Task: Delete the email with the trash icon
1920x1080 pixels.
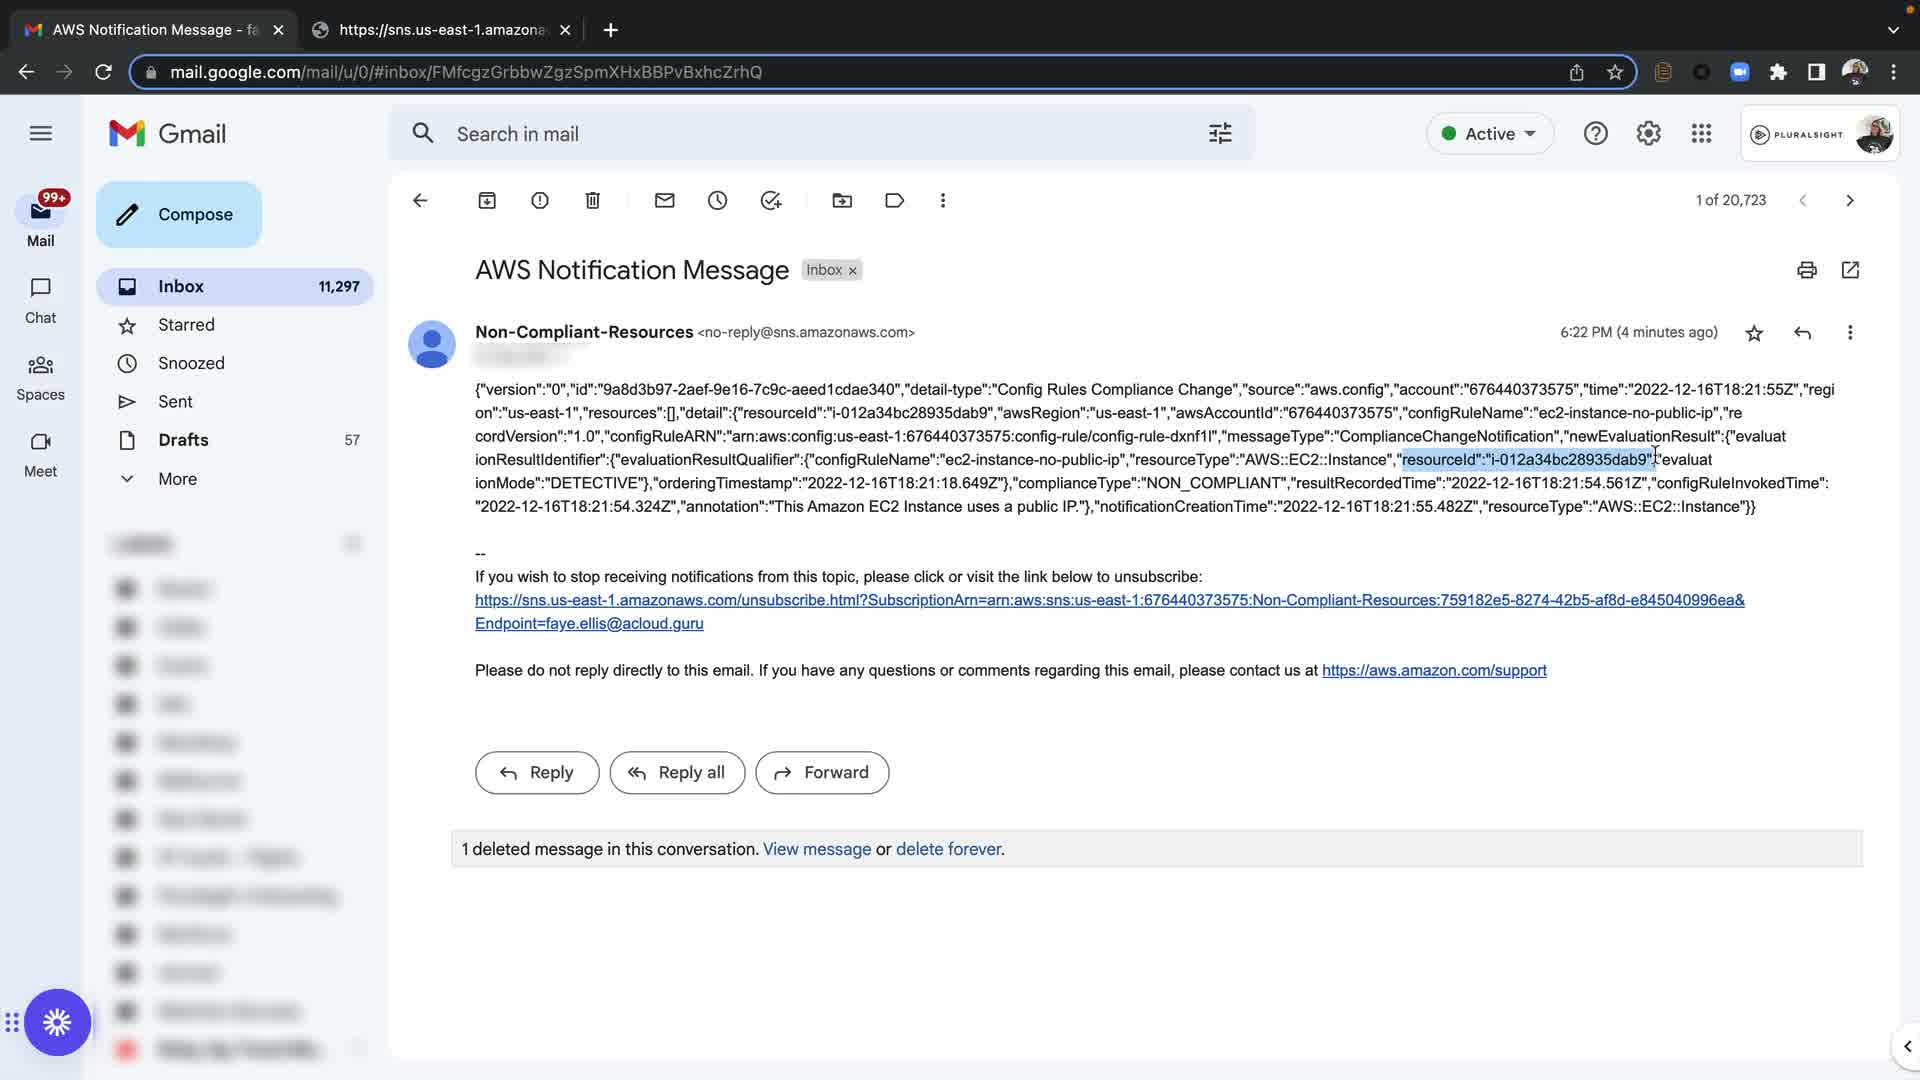Action: click(x=593, y=201)
